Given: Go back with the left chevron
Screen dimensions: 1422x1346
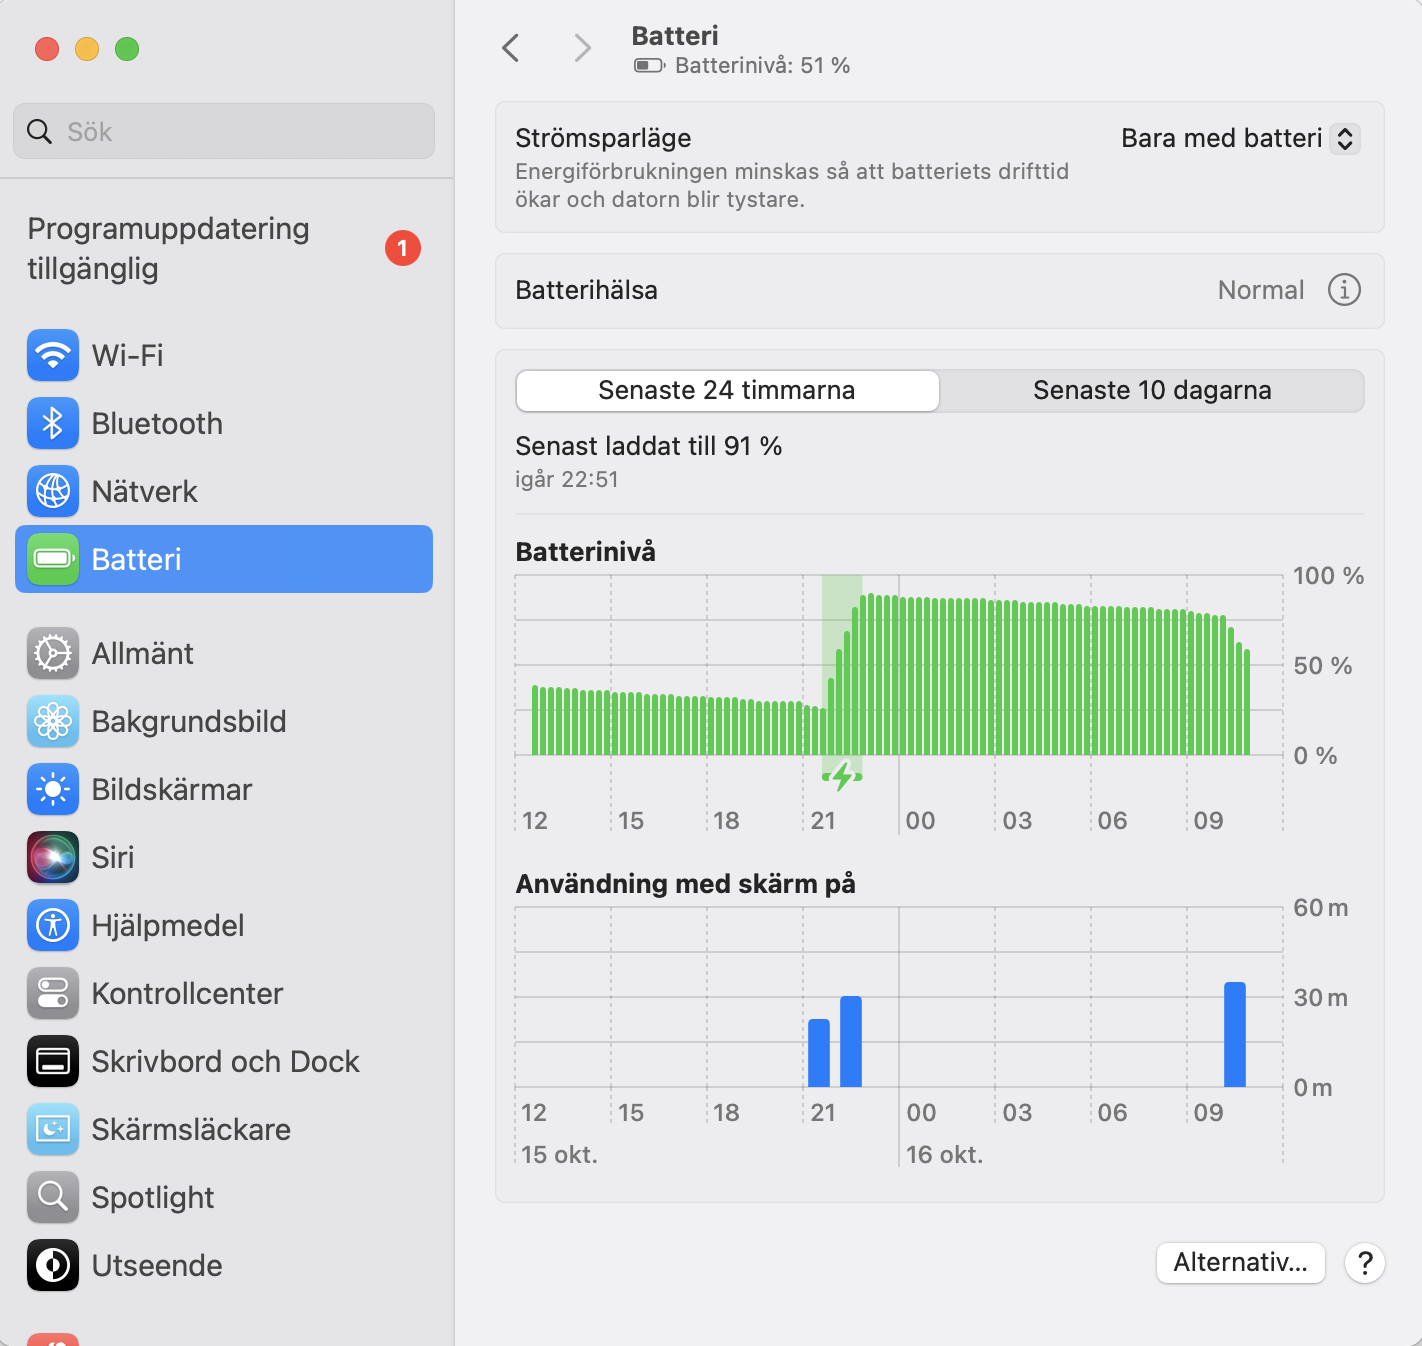Looking at the screenshot, I should tap(511, 48).
